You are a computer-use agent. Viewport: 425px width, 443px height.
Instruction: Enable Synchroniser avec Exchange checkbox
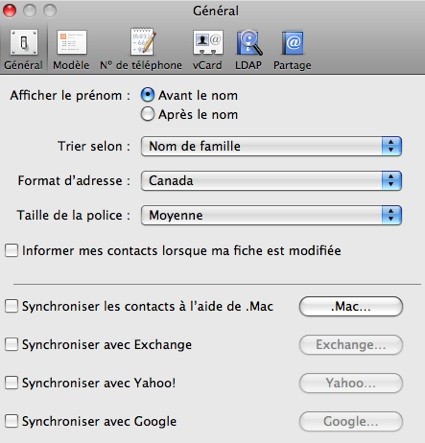point(11,344)
